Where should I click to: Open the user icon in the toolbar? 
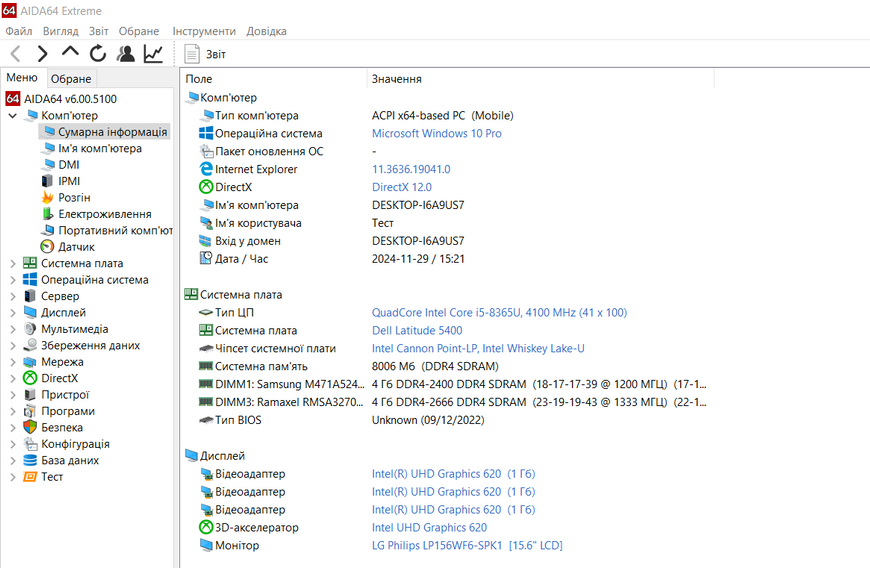(x=126, y=53)
